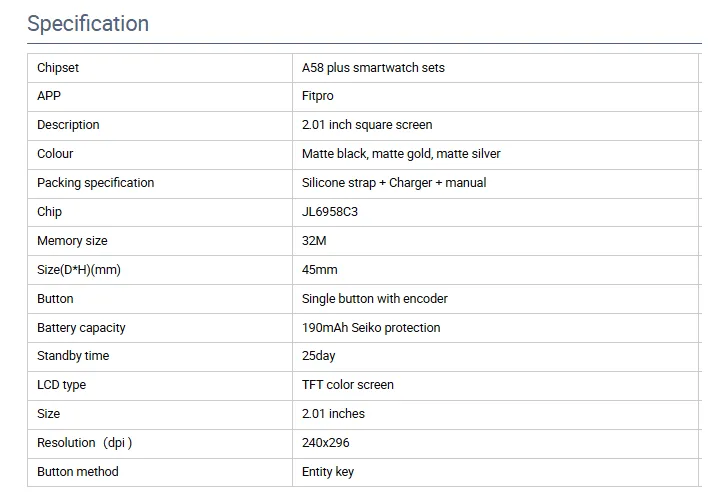
Task: Click the A58 plus smartwatch sets value
Action: click(373, 68)
